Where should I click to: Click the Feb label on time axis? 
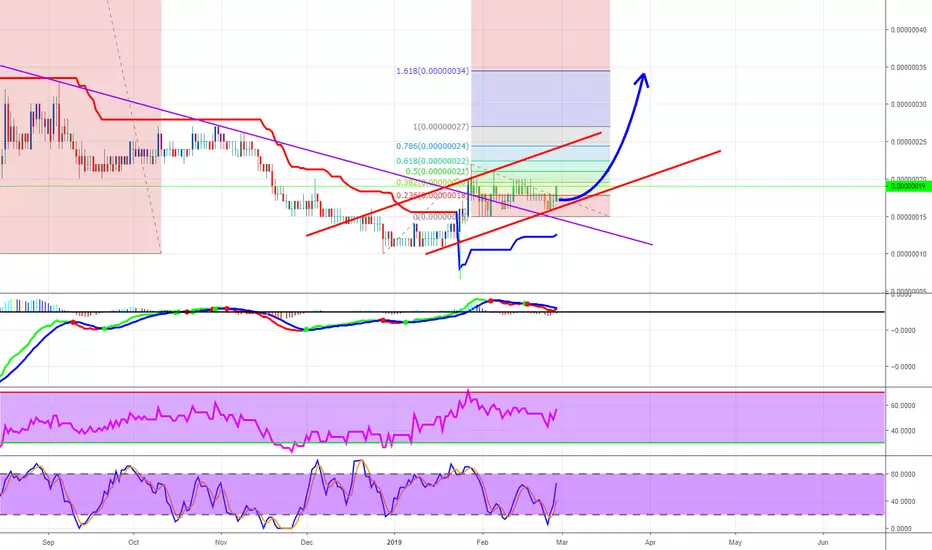(x=482, y=542)
